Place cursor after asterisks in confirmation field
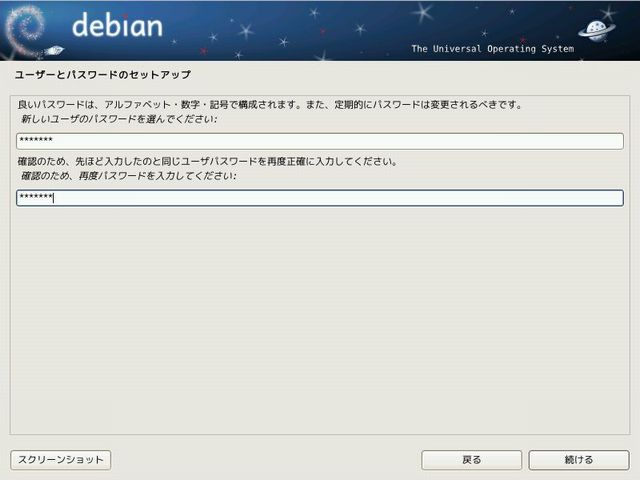The height and width of the screenshot is (480, 640). (x=53, y=198)
